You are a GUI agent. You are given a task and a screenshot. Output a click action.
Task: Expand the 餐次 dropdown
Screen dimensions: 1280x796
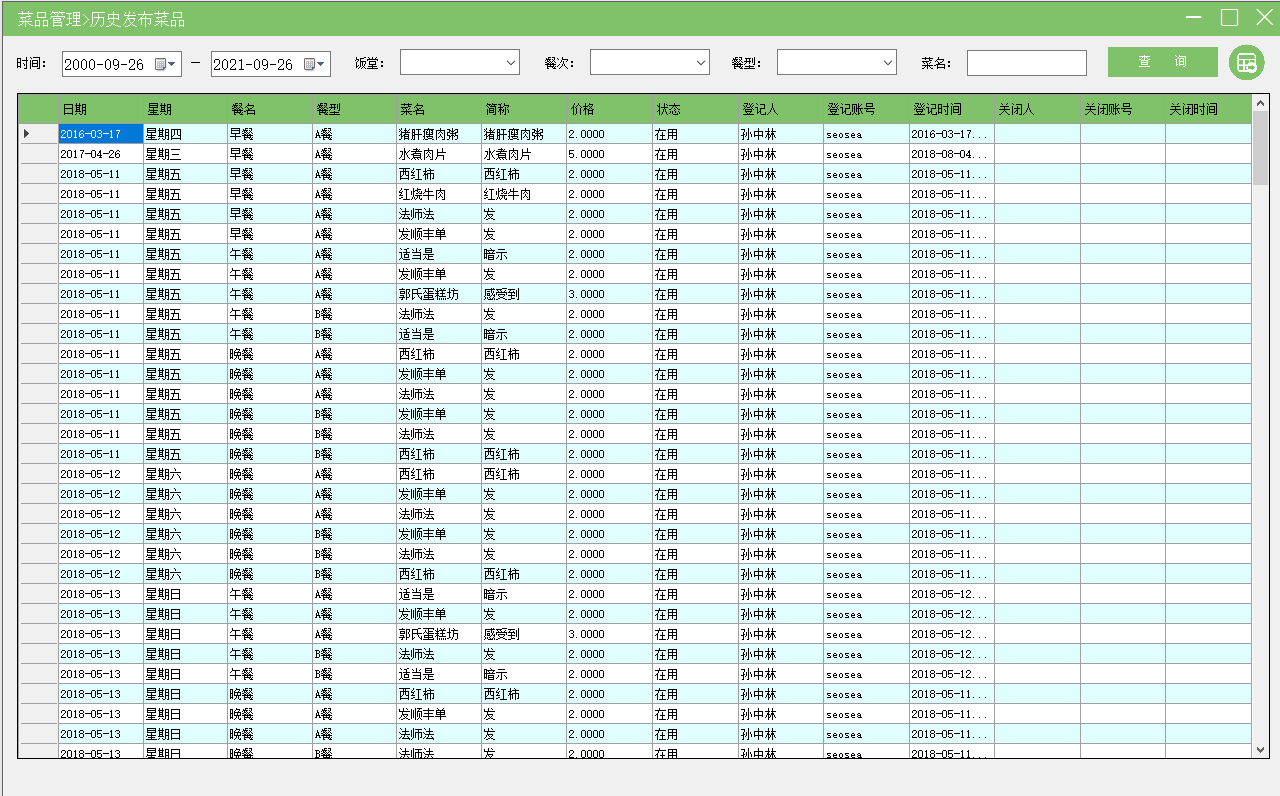point(700,63)
